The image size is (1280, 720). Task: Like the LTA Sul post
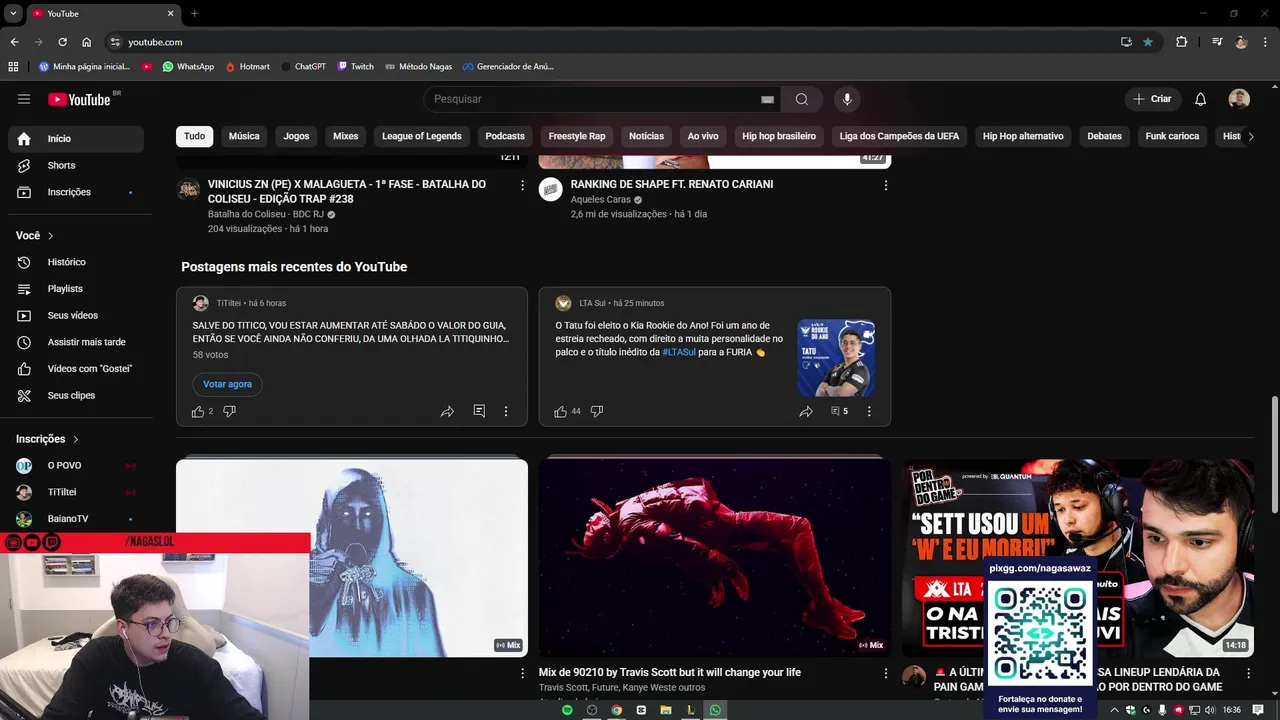click(560, 411)
